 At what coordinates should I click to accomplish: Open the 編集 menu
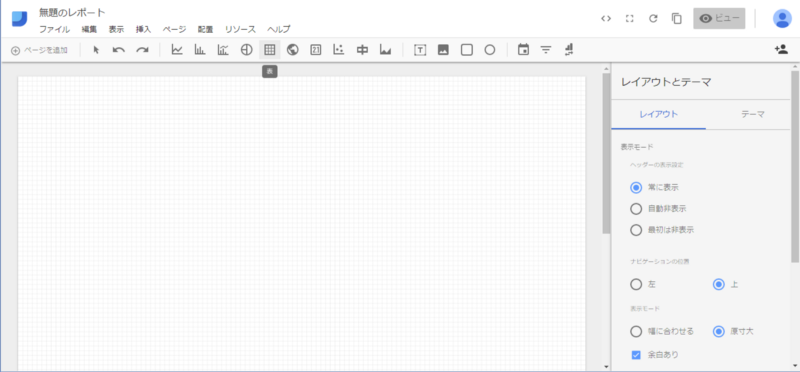pyautogui.click(x=89, y=30)
